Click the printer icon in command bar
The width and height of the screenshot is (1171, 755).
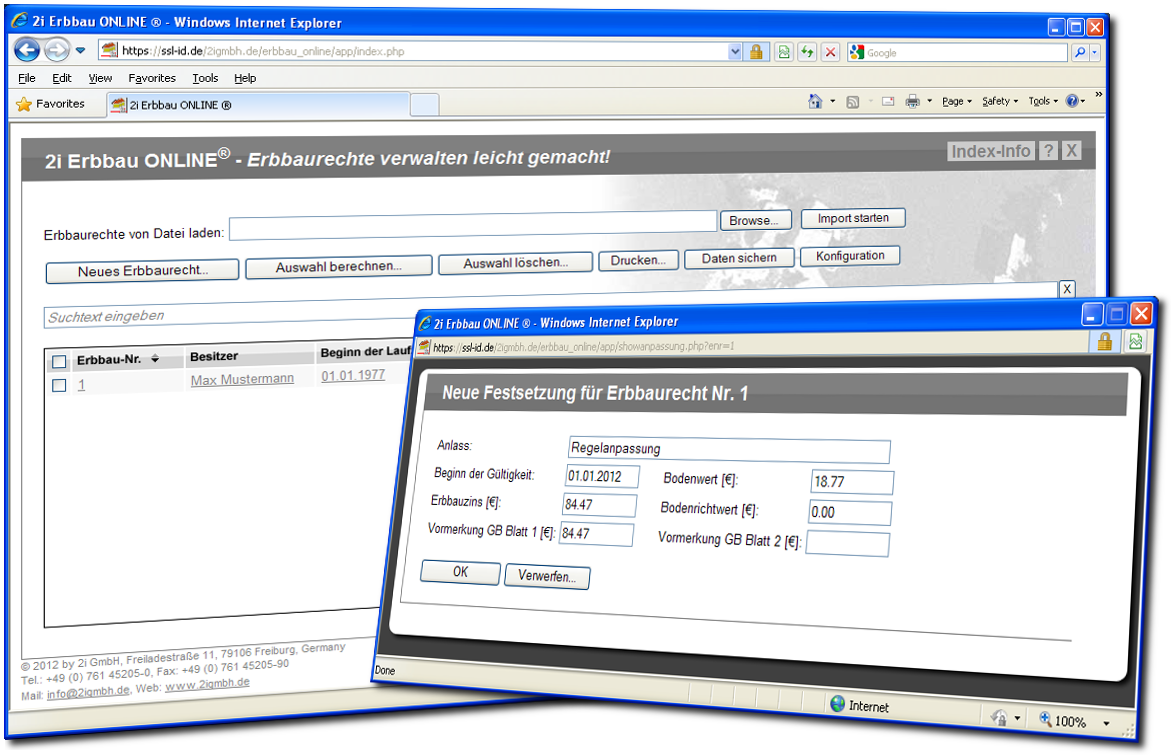tap(912, 101)
